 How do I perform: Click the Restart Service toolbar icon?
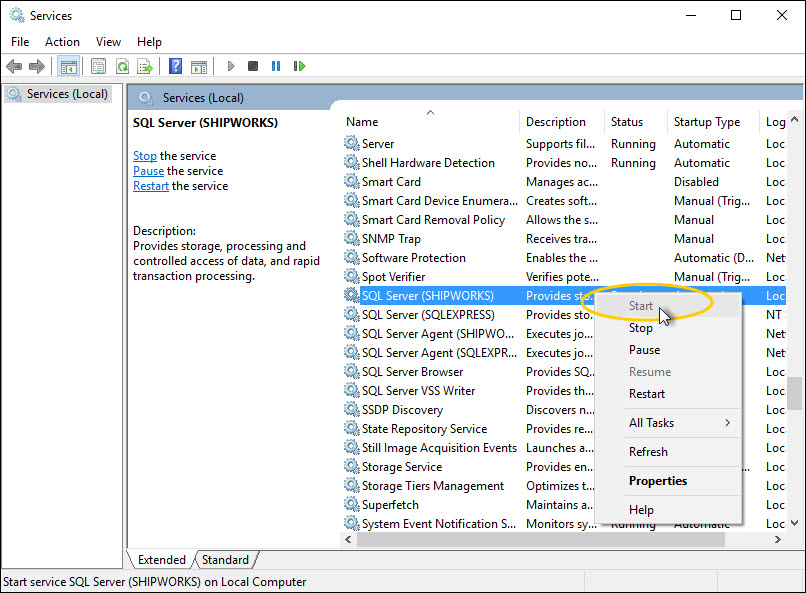click(x=299, y=66)
